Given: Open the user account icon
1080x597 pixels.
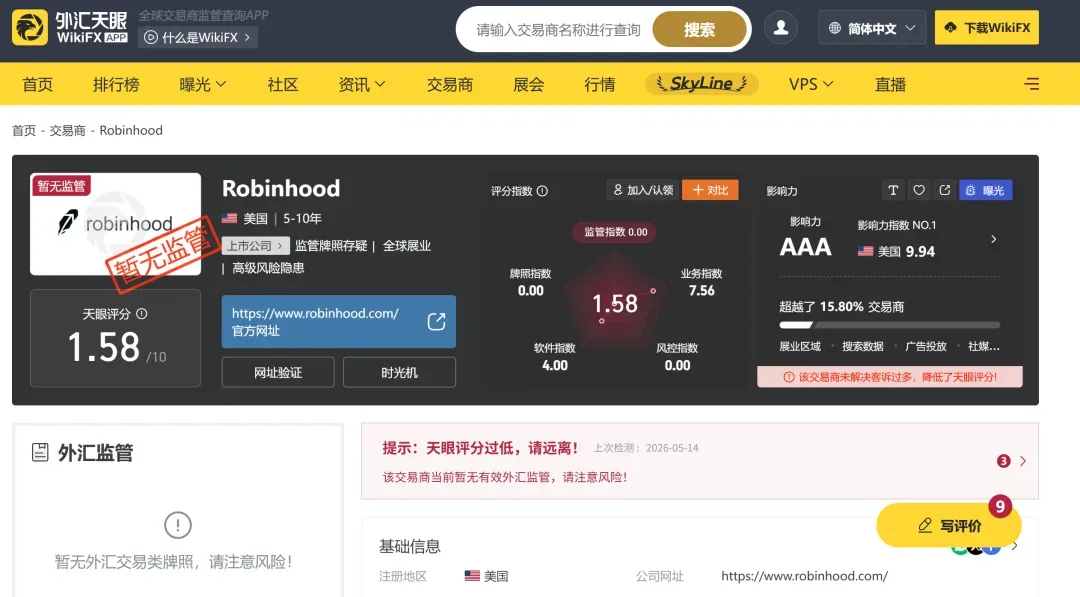Looking at the screenshot, I should [780, 28].
